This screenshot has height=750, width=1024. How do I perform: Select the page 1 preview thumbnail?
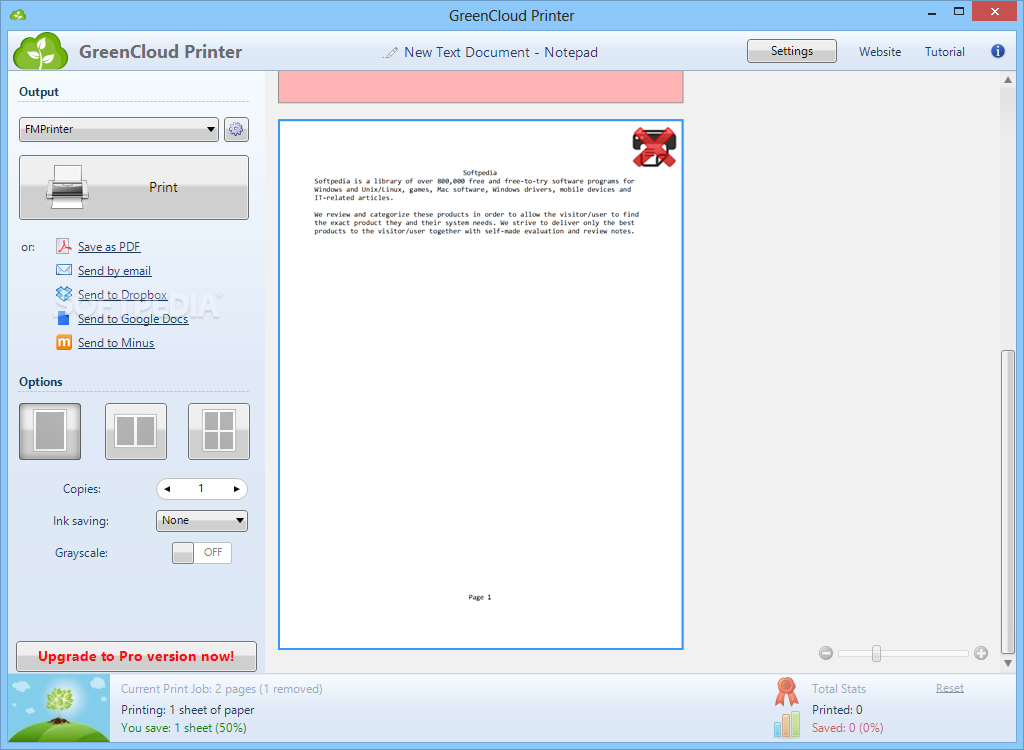click(481, 384)
